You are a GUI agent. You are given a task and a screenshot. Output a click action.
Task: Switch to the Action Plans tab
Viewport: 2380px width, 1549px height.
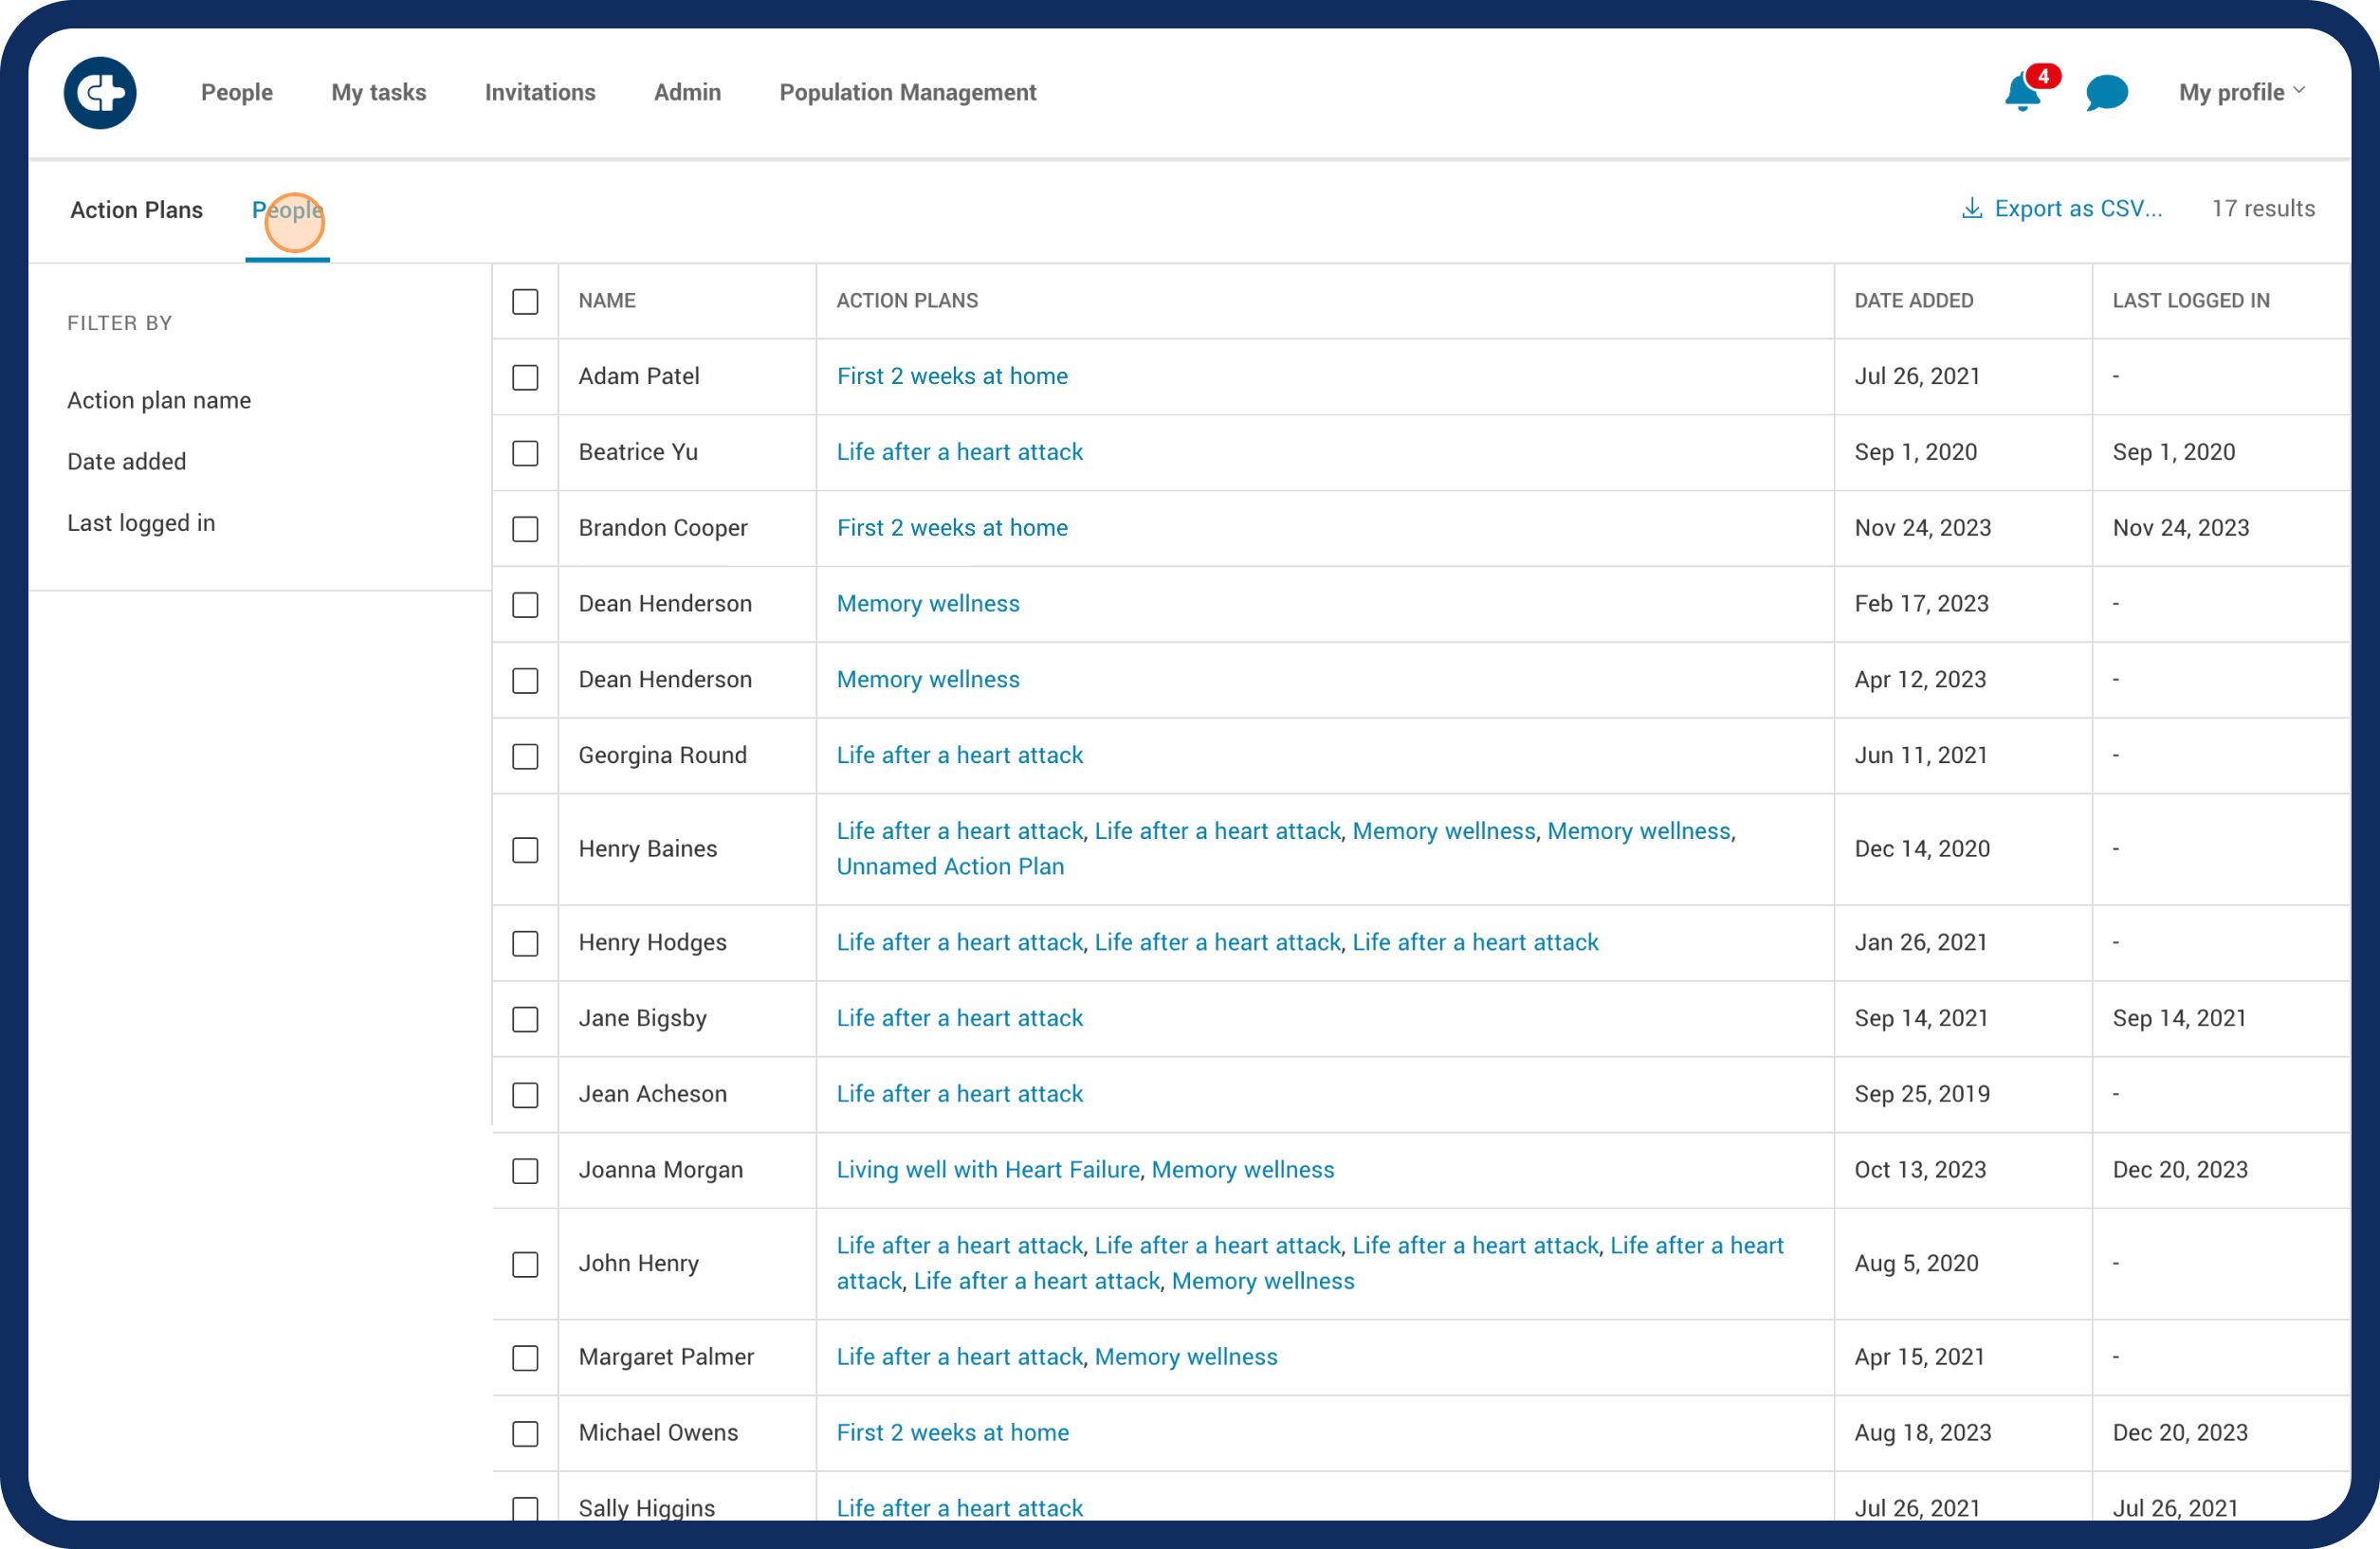[137, 210]
